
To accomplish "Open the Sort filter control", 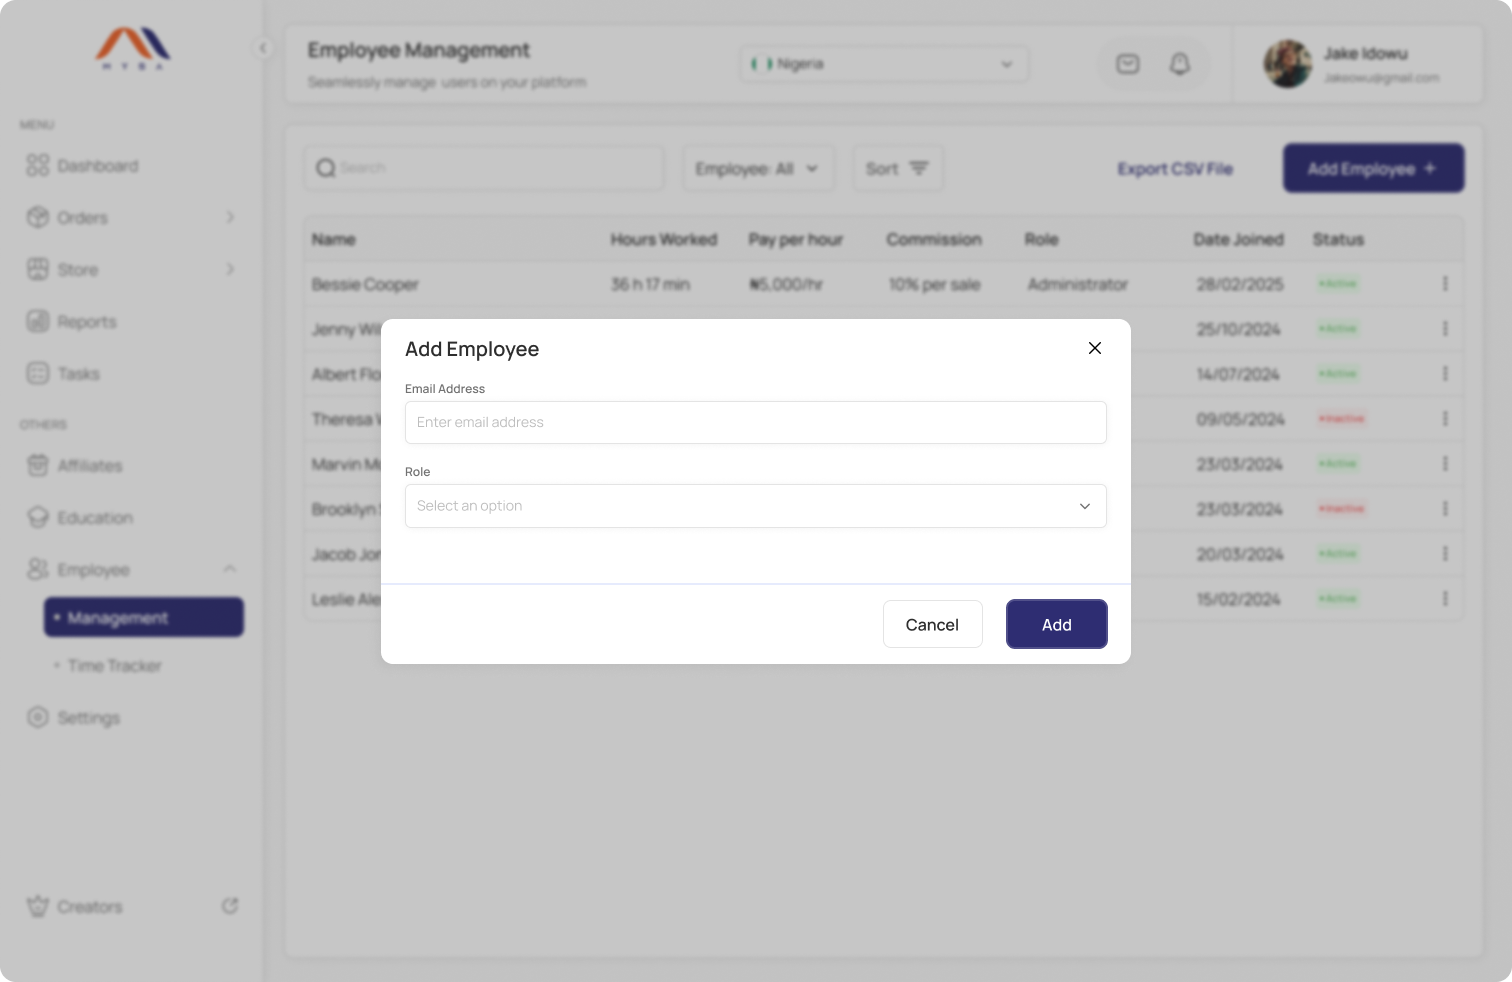I will (897, 168).
